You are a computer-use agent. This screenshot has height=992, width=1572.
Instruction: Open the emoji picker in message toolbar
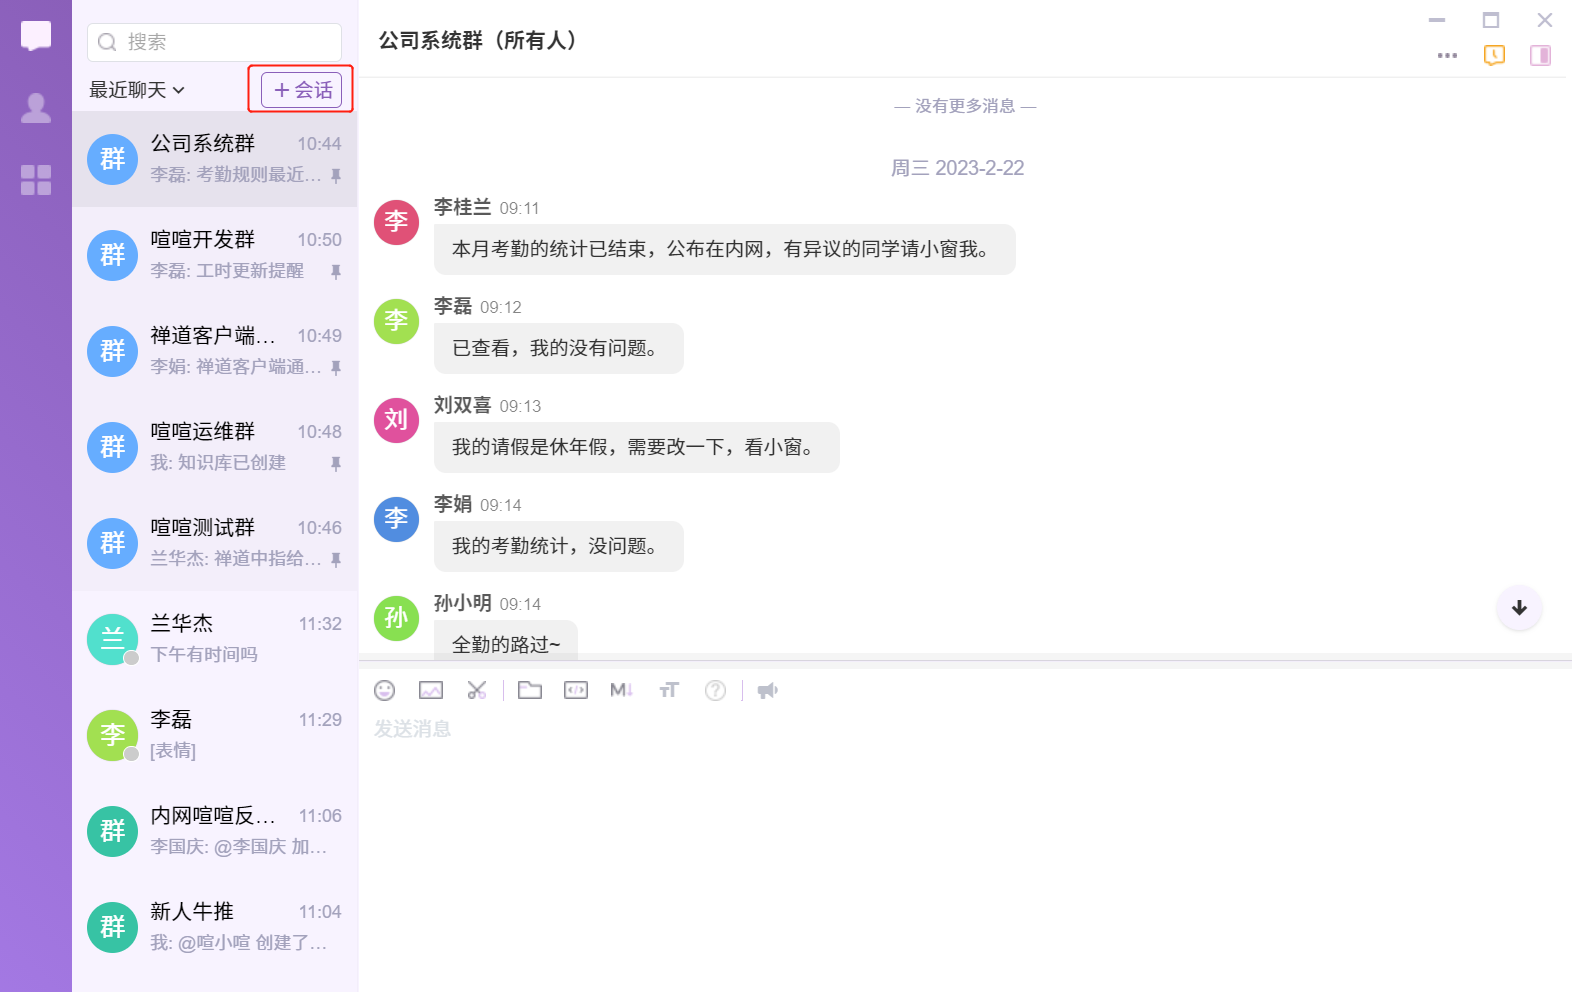coord(385,690)
